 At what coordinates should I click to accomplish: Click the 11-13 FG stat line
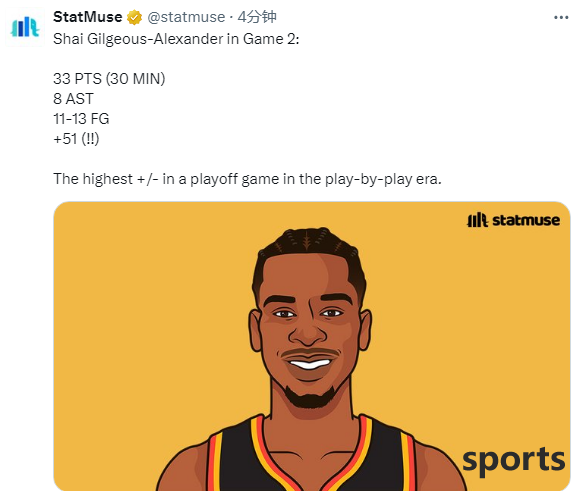coord(81,119)
